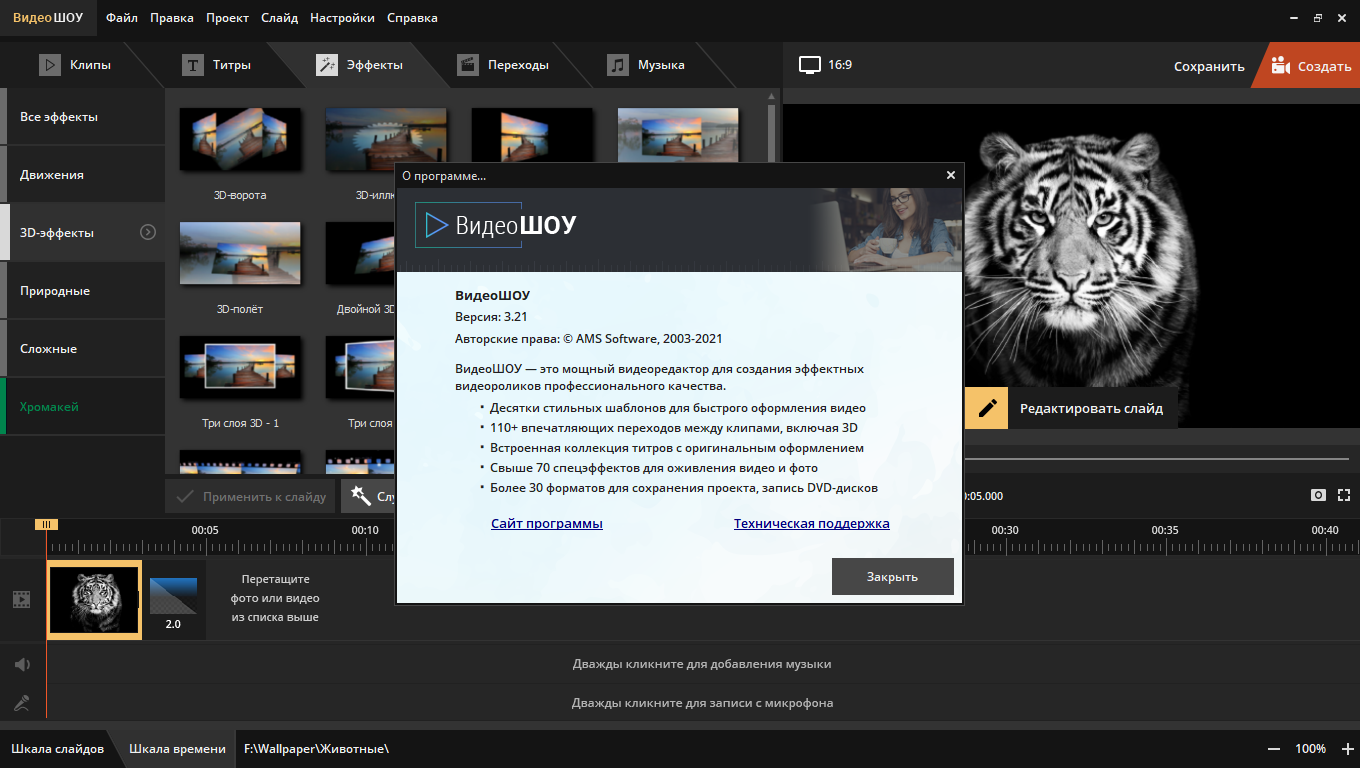The width and height of the screenshot is (1360, 768).
Task: Take a snapshot with camera icon
Action: 1319,495
